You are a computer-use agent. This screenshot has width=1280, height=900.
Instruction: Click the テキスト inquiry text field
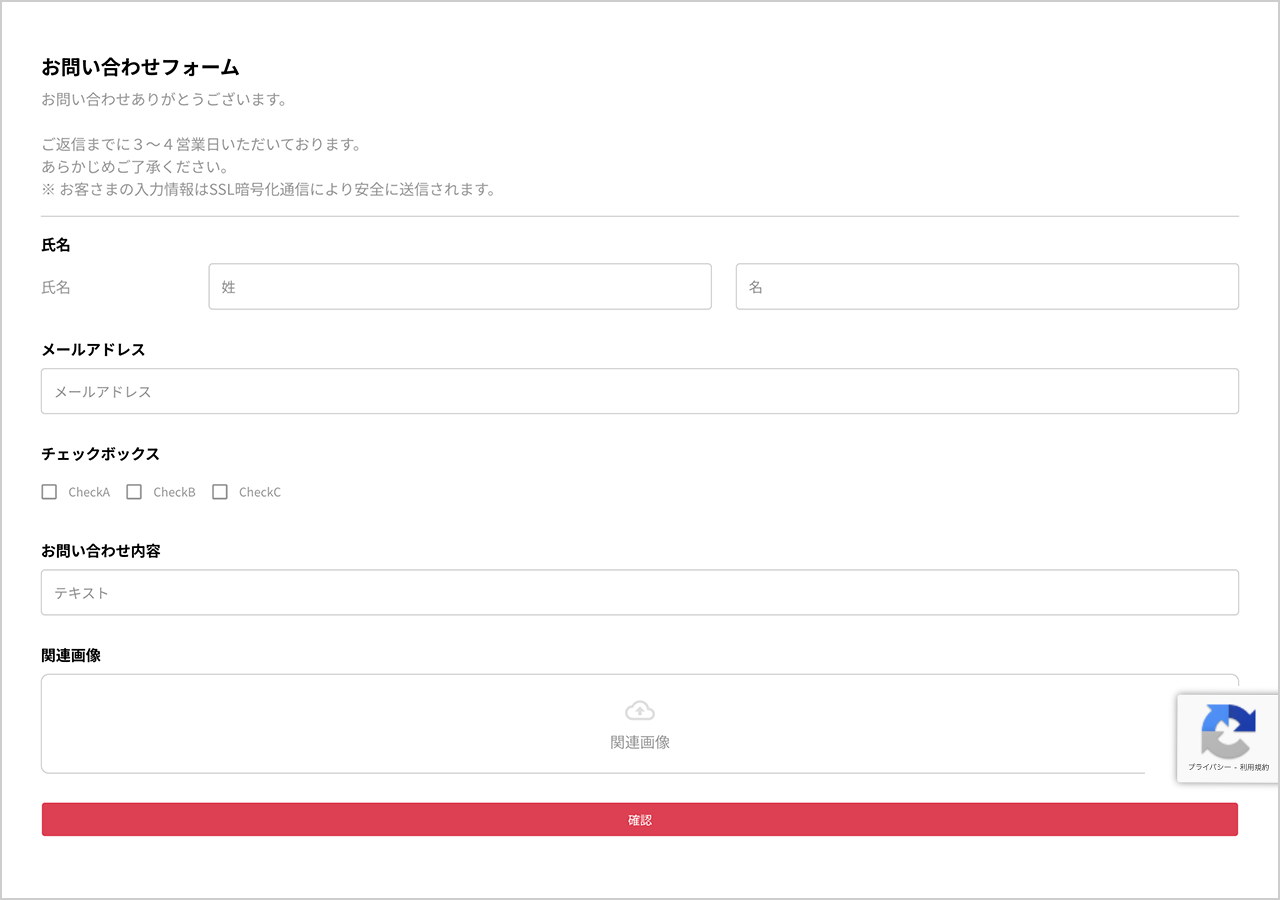coord(639,592)
